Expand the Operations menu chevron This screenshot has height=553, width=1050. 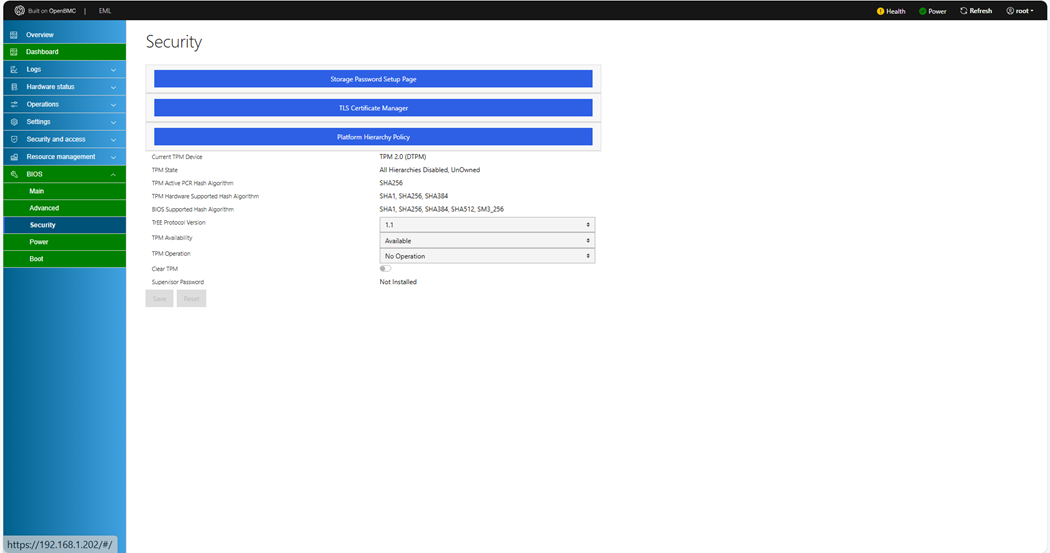tap(113, 105)
